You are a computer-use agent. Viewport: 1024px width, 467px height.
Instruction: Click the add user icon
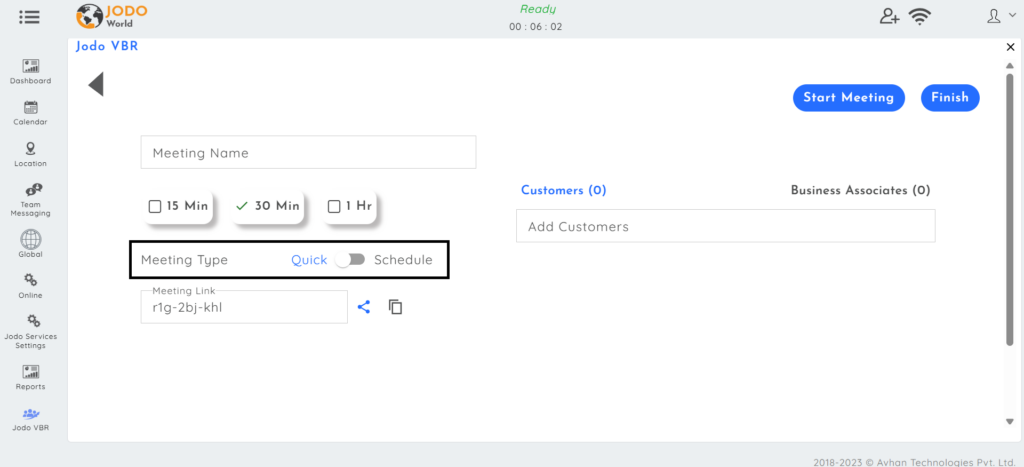889,17
